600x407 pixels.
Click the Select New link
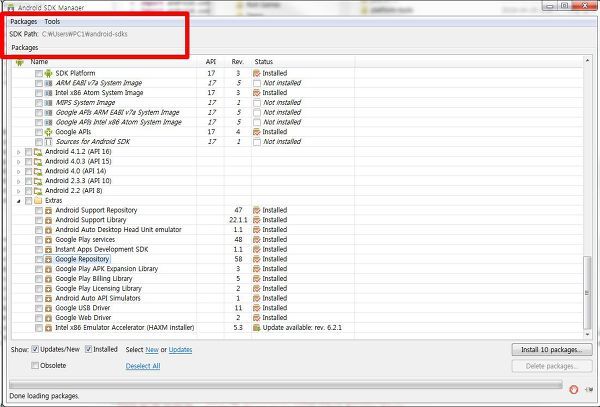152,350
